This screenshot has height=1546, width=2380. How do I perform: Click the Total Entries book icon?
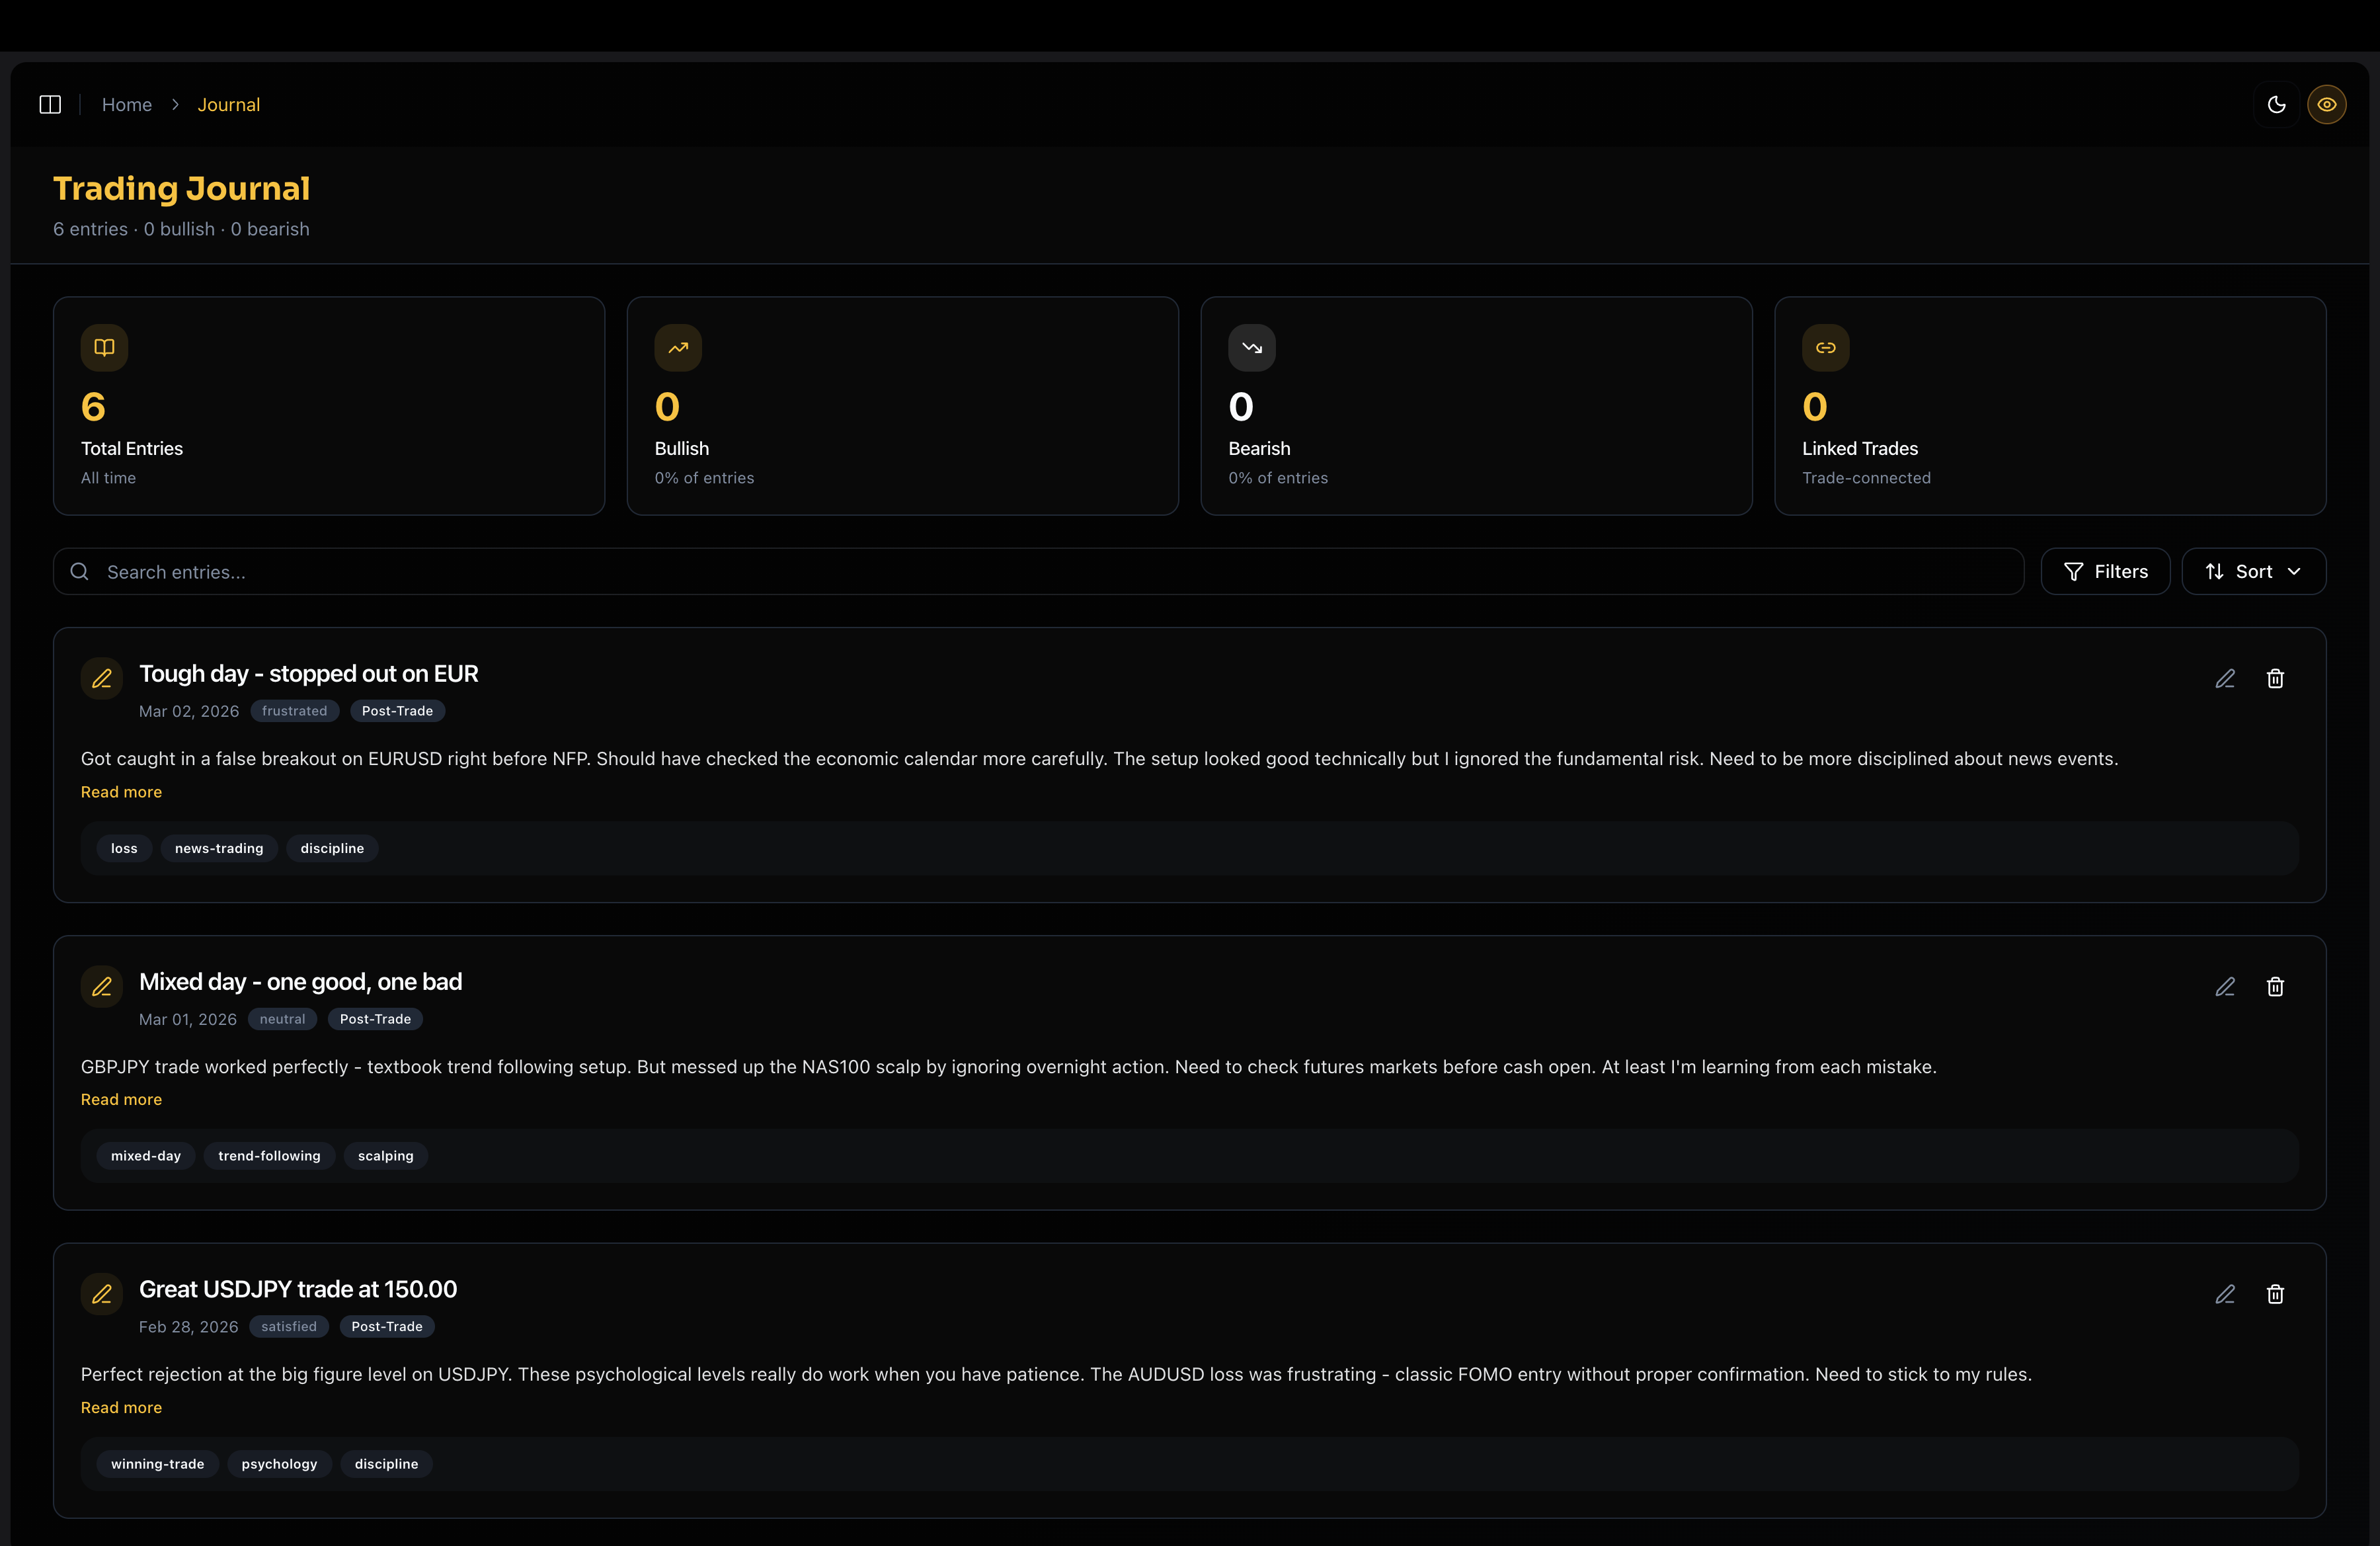(104, 348)
